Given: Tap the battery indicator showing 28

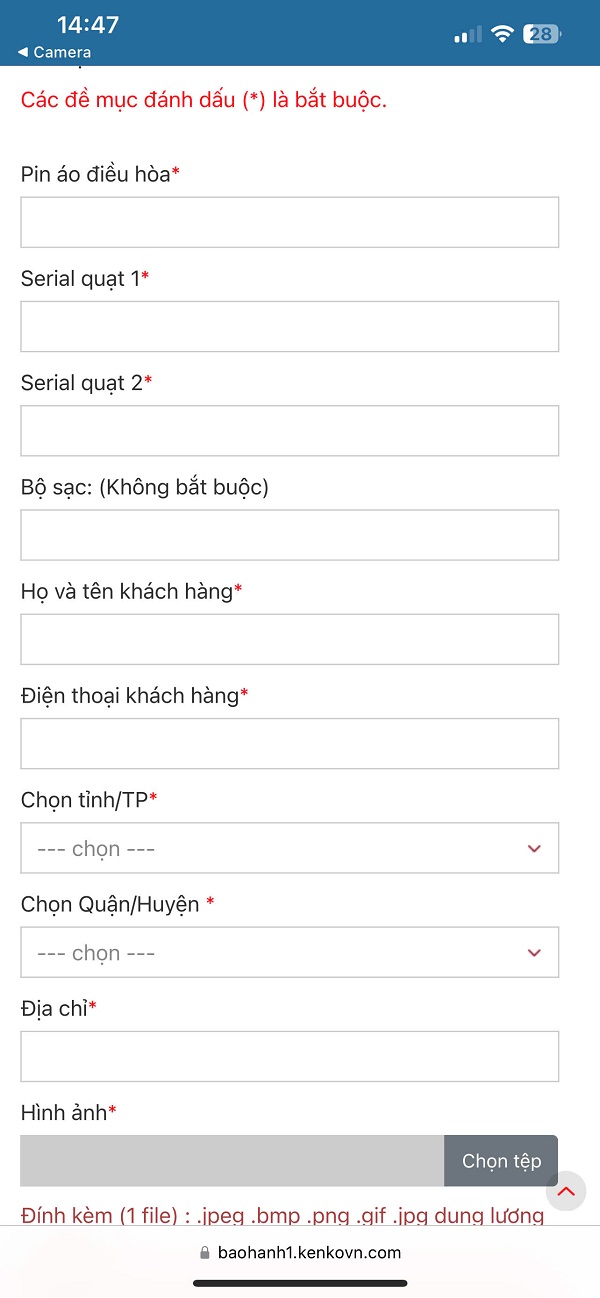Looking at the screenshot, I should click(538, 33).
